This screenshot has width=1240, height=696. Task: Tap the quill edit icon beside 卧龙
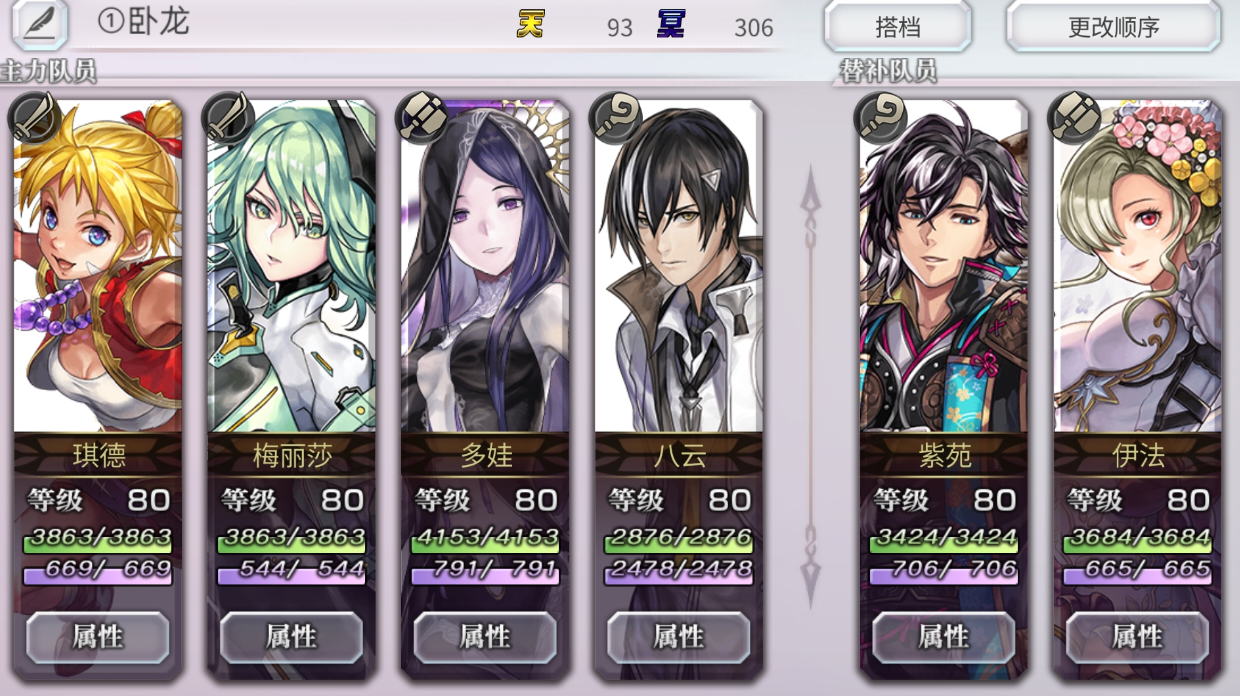[39, 24]
